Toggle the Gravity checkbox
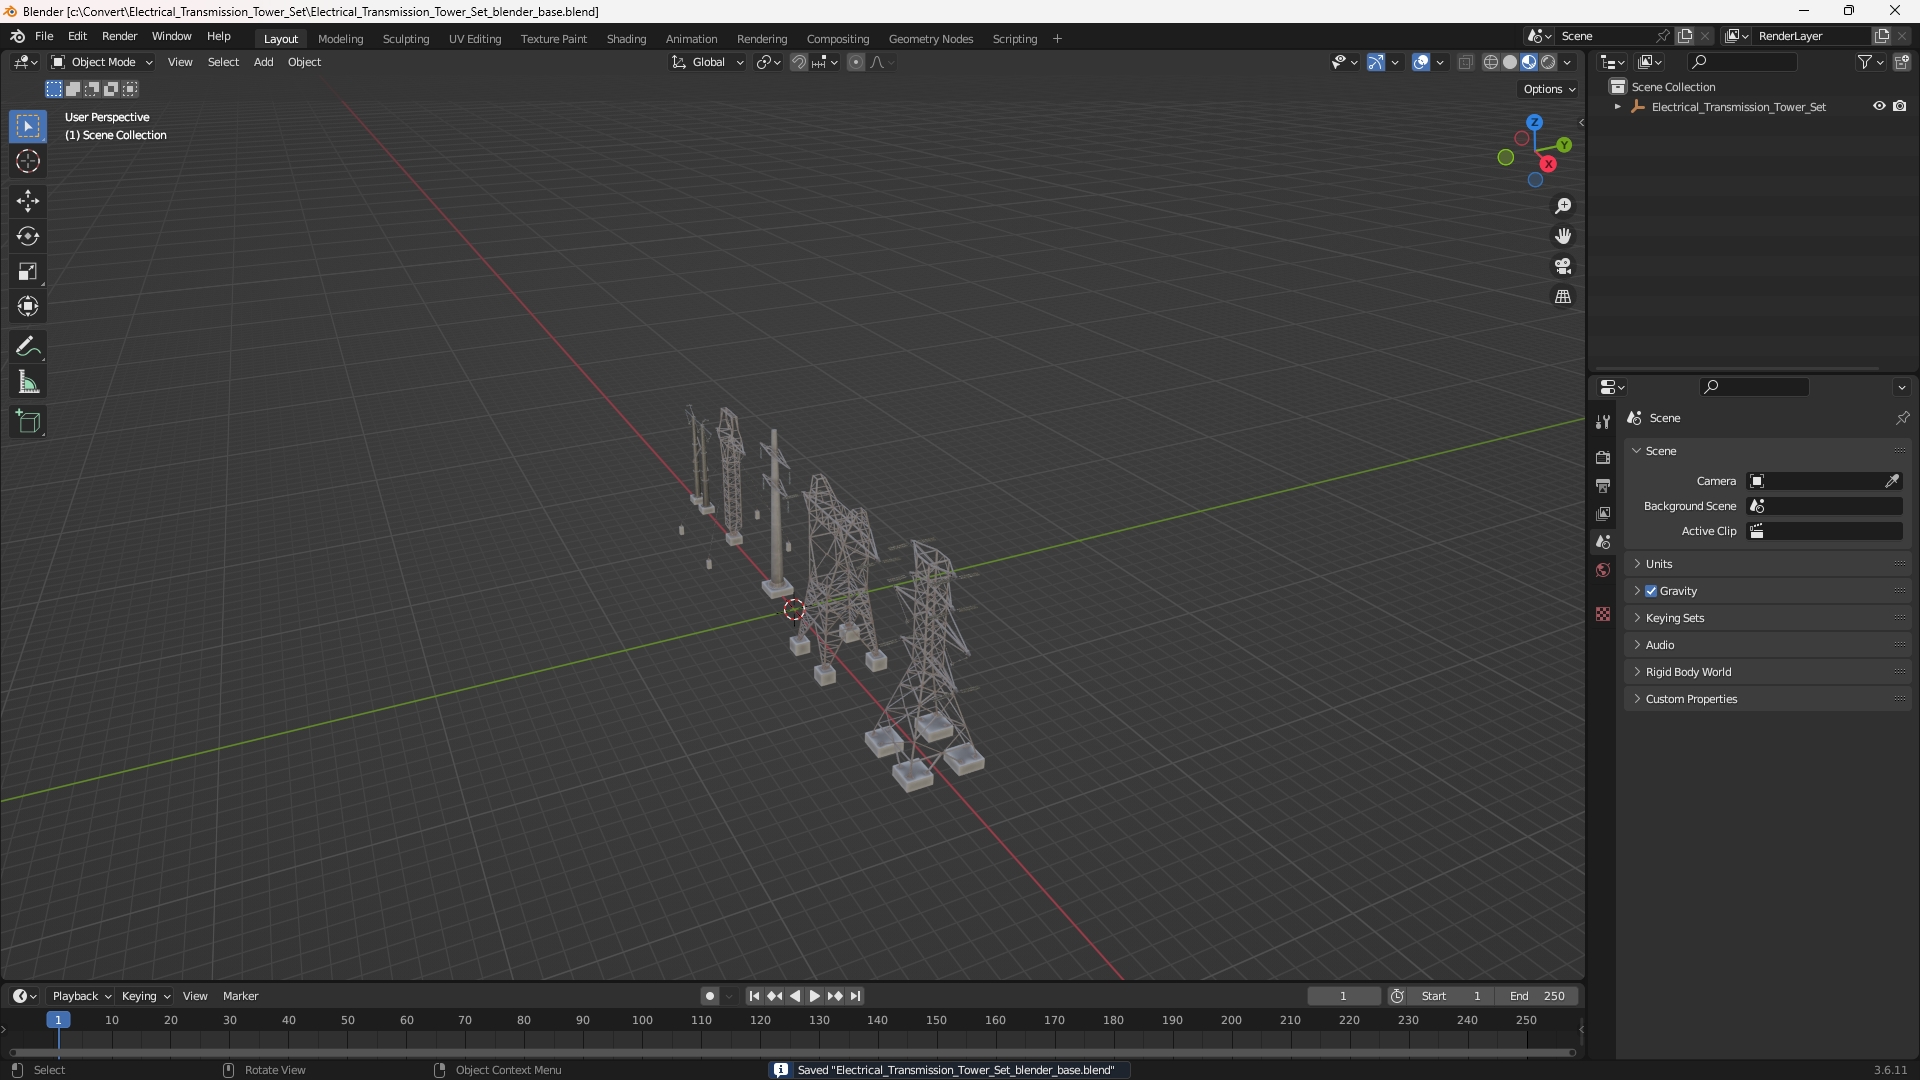This screenshot has height=1080, width=1920. click(1651, 591)
